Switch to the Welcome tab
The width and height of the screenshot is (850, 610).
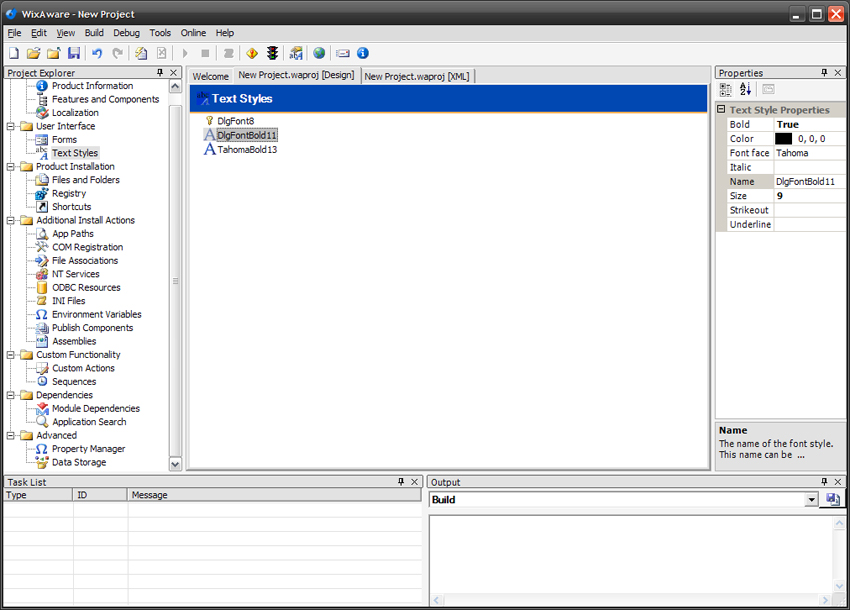tap(210, 76)
